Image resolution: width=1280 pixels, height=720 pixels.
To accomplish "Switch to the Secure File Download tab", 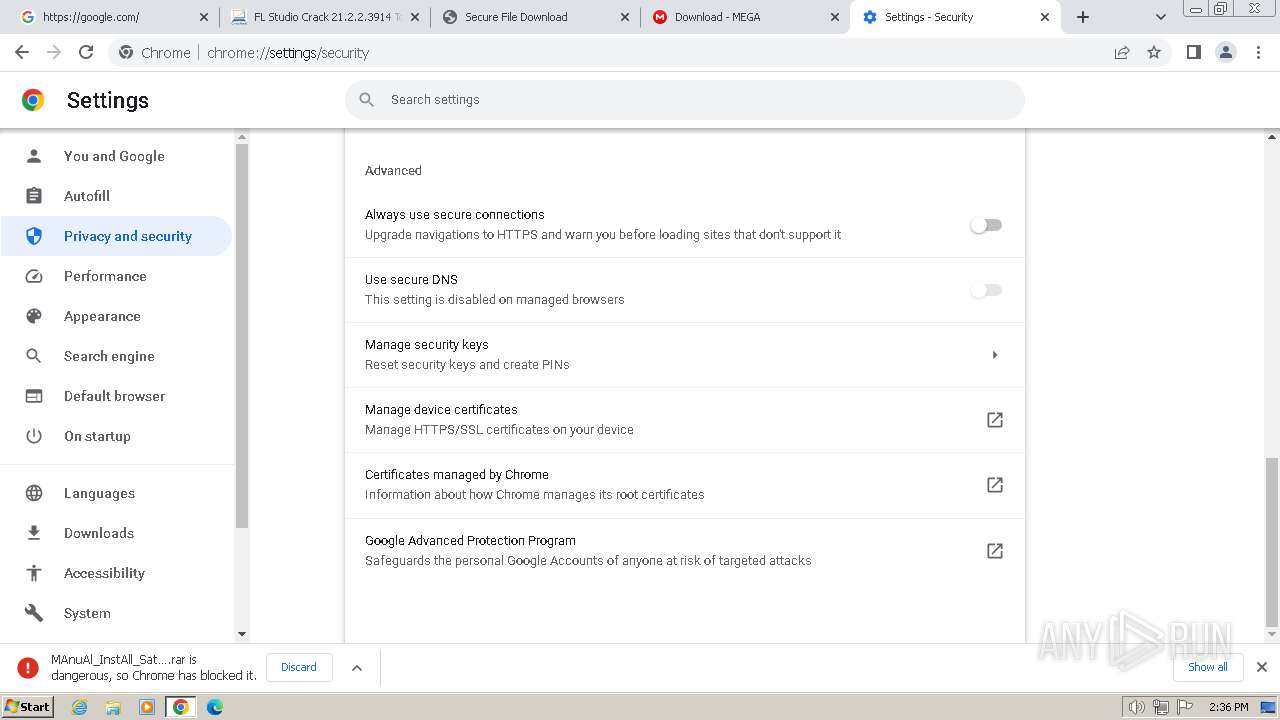I will tap(535, 17).
